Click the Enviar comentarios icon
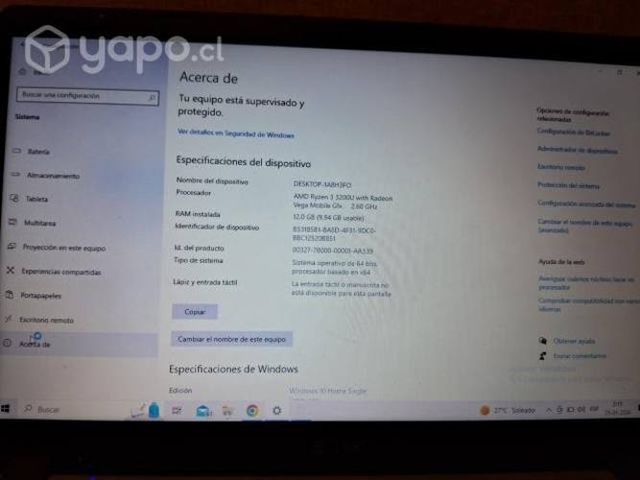This screenshot has height=480, width=640. 543,356
